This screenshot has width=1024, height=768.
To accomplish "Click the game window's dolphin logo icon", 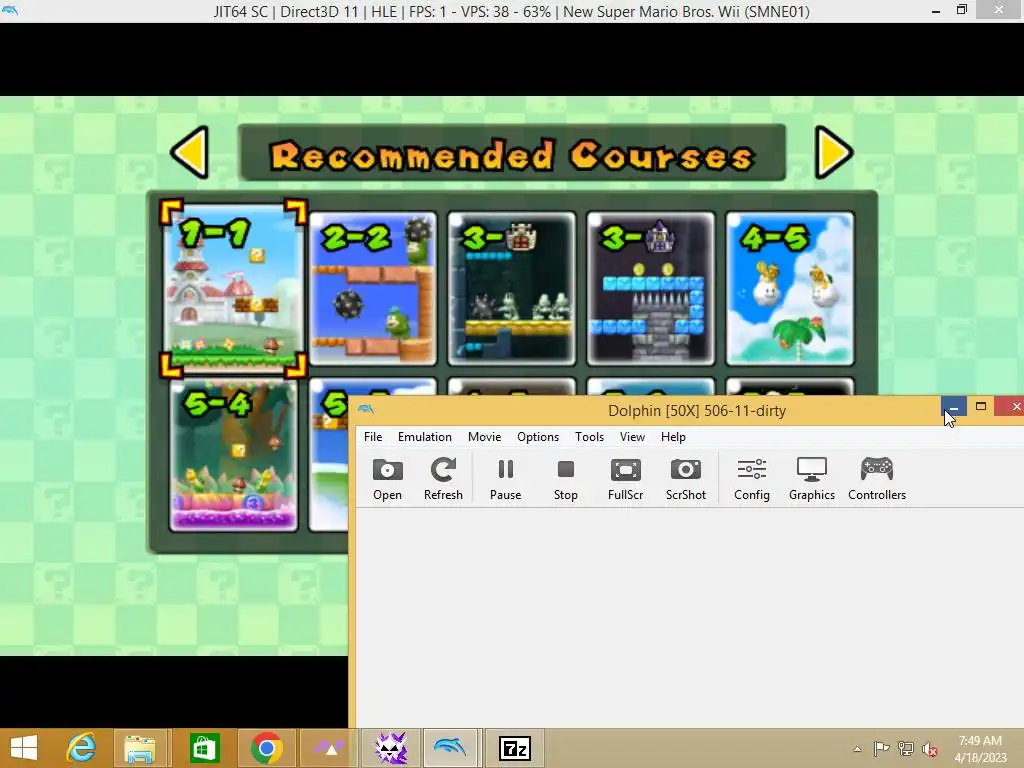I will [9, 10].
